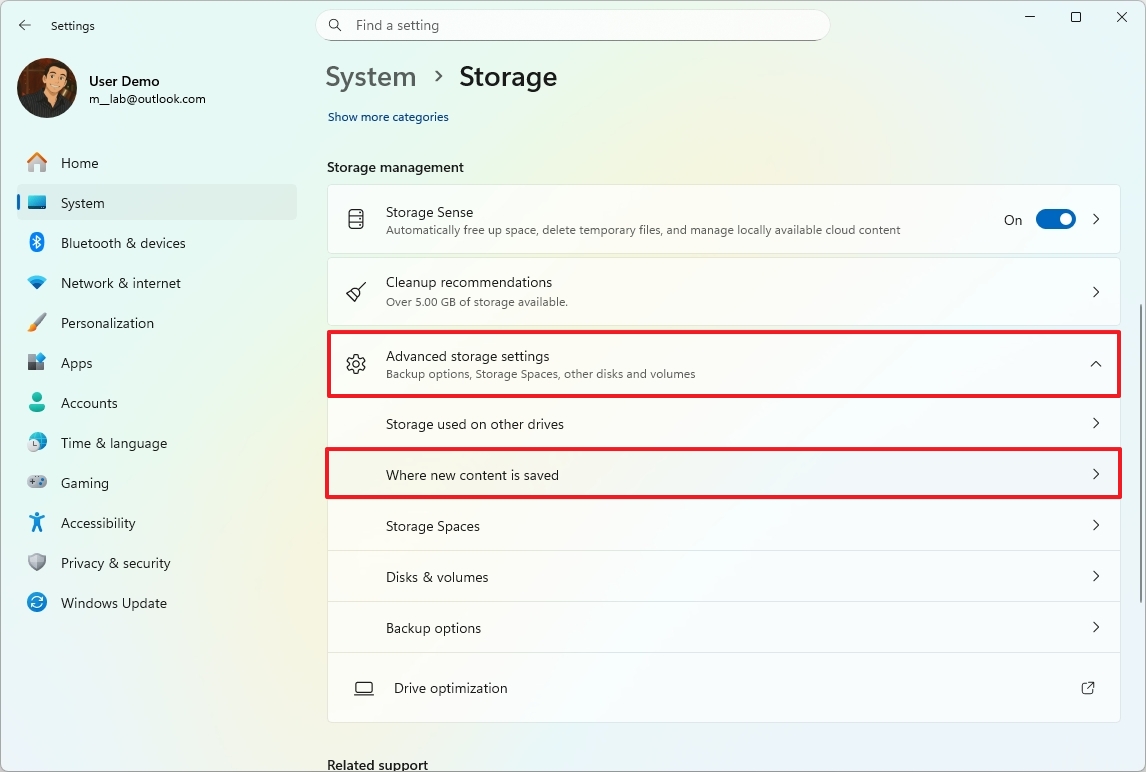Click the Network & internet Wi-Fi icon
The height and width of the screenshot is (772, 1146).
[37, 283]
